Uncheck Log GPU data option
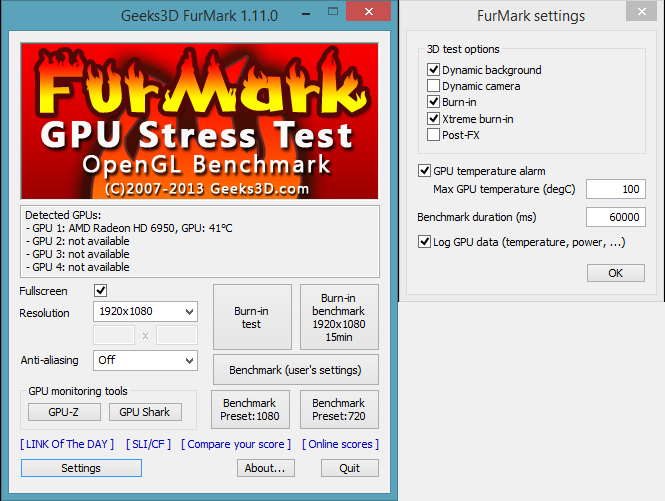665x501 pixels. [x=424, y=242]
